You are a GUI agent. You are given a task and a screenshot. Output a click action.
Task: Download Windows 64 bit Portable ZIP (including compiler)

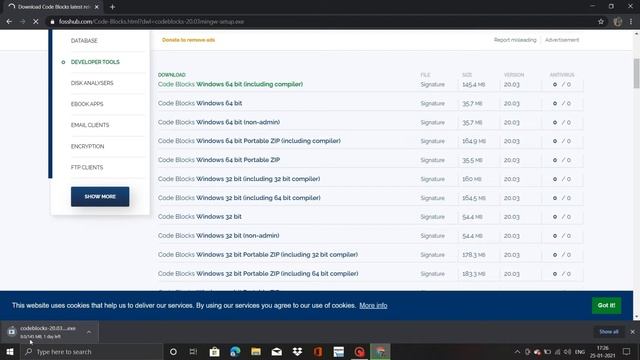pyautogui.click(x=249, y=141)
